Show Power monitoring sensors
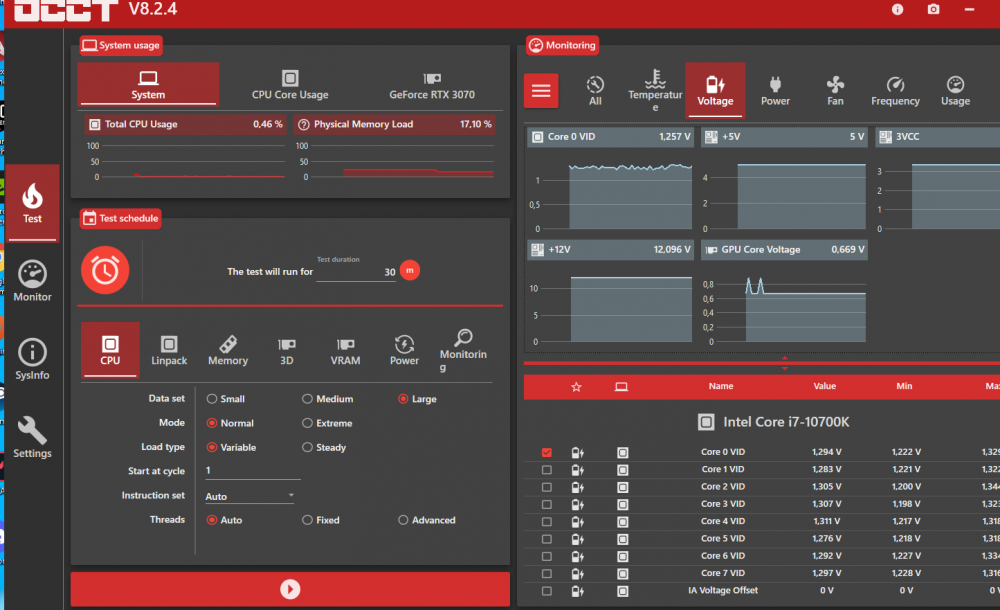This screenshot has width=1000, height=610. click(x=775, y=90)
